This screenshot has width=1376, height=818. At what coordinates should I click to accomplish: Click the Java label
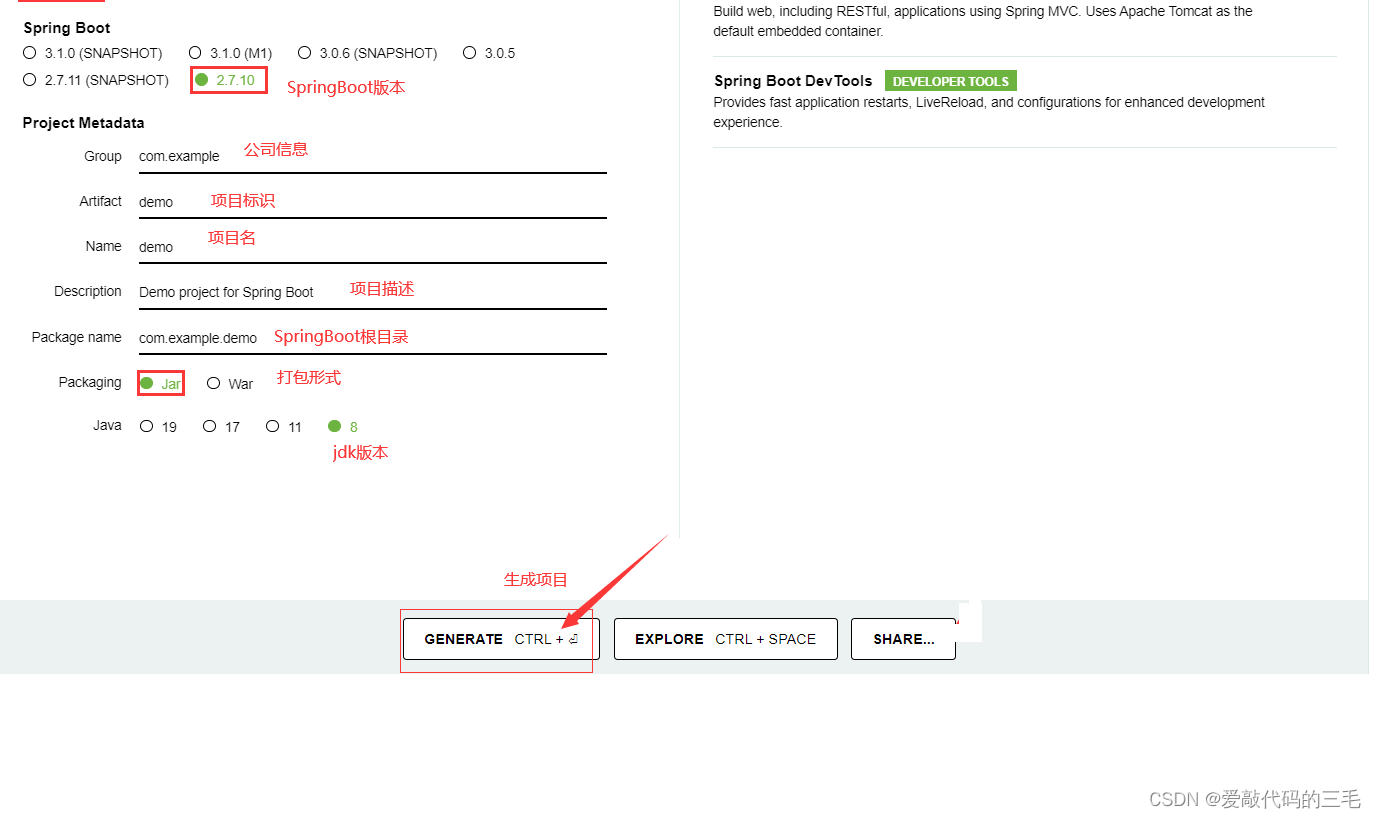pos(107,425)
